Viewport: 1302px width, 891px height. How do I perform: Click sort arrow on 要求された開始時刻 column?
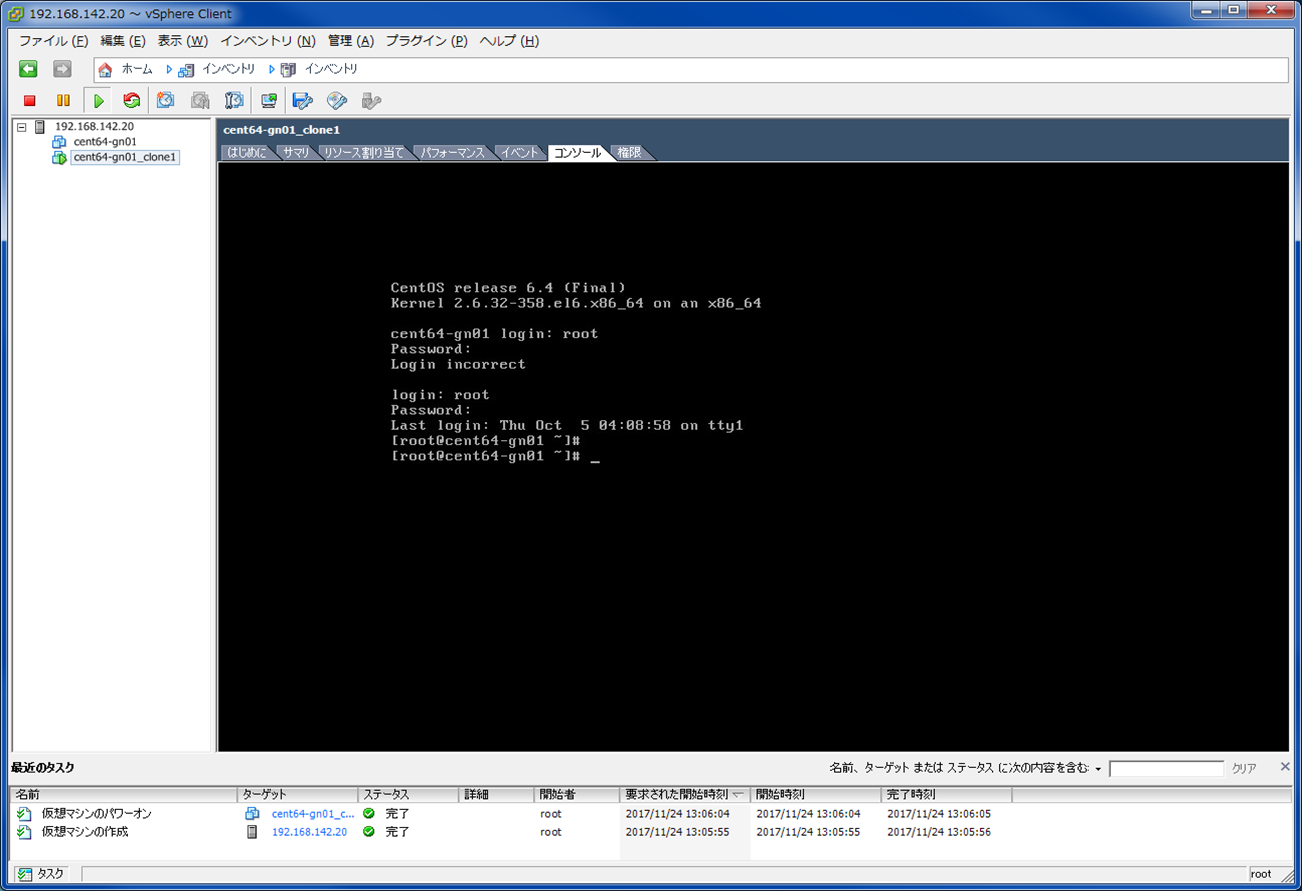tap(738, 795)
